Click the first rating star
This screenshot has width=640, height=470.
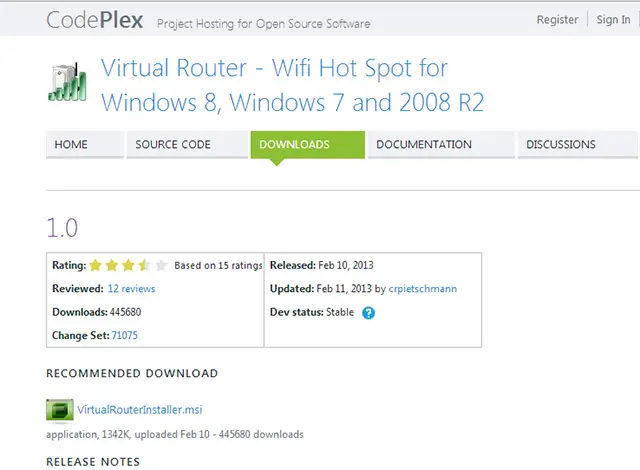pos(96,266)
